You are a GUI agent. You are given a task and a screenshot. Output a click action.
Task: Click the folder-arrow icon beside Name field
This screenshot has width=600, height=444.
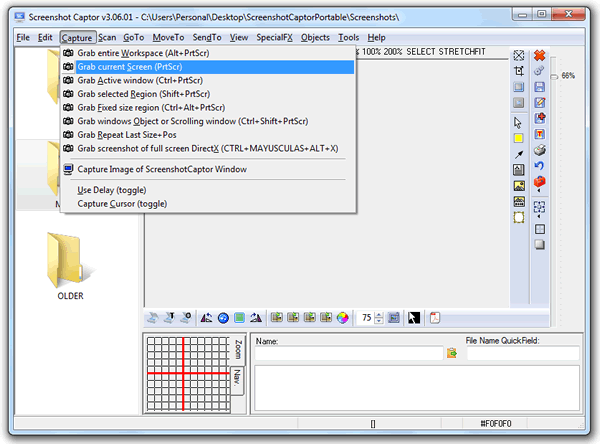click(452, 353)
